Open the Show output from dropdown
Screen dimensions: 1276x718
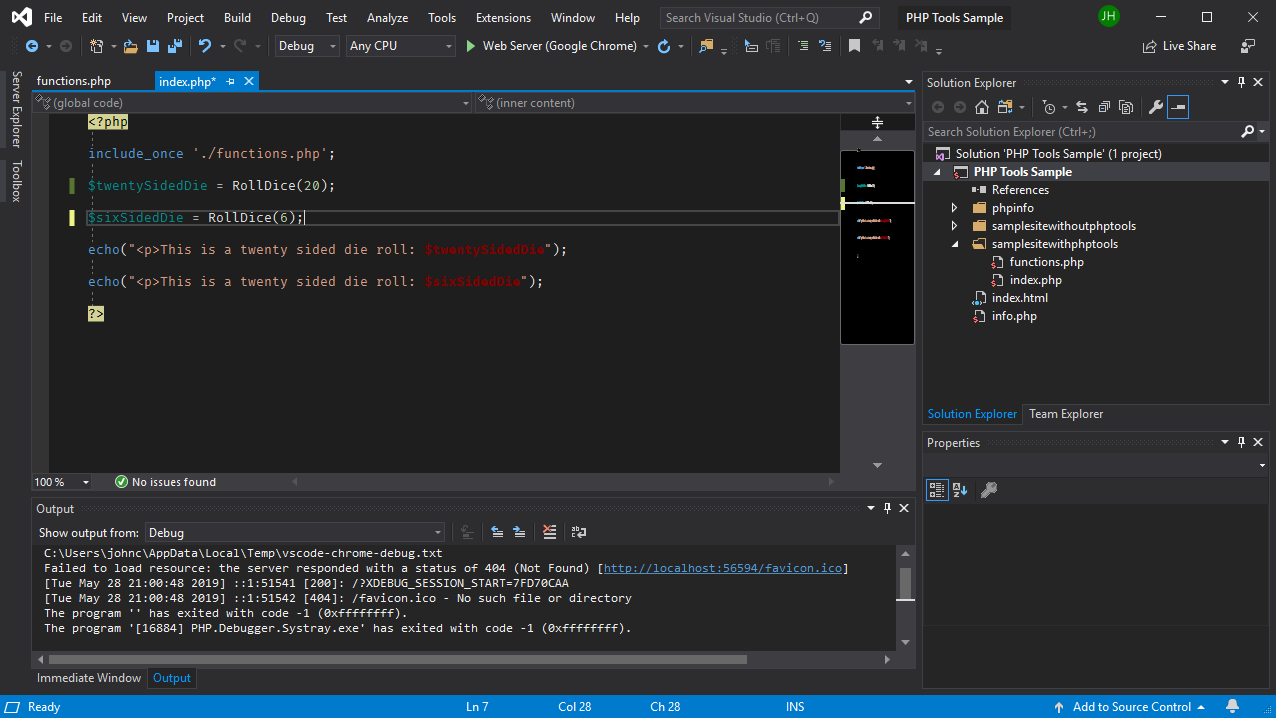coord(295,533)
